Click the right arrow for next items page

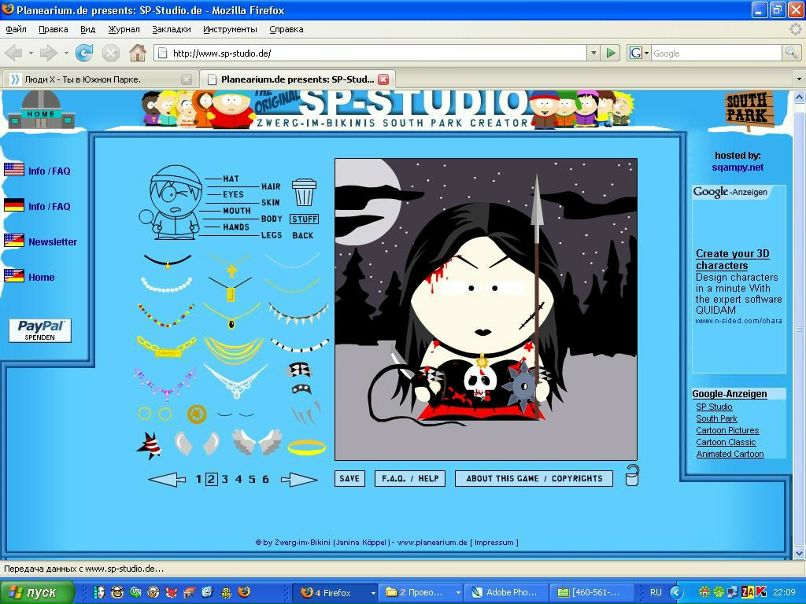tap(298, 480)
